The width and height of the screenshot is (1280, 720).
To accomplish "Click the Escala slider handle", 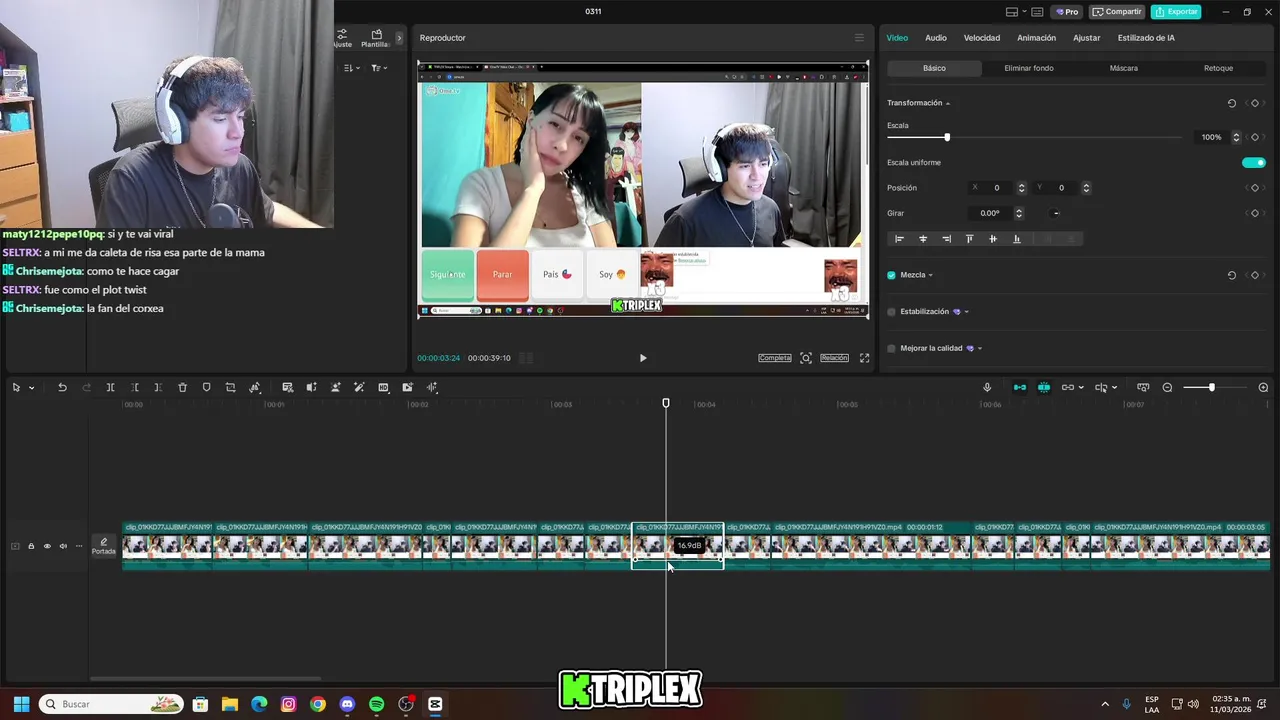I will tap(947, 137).
